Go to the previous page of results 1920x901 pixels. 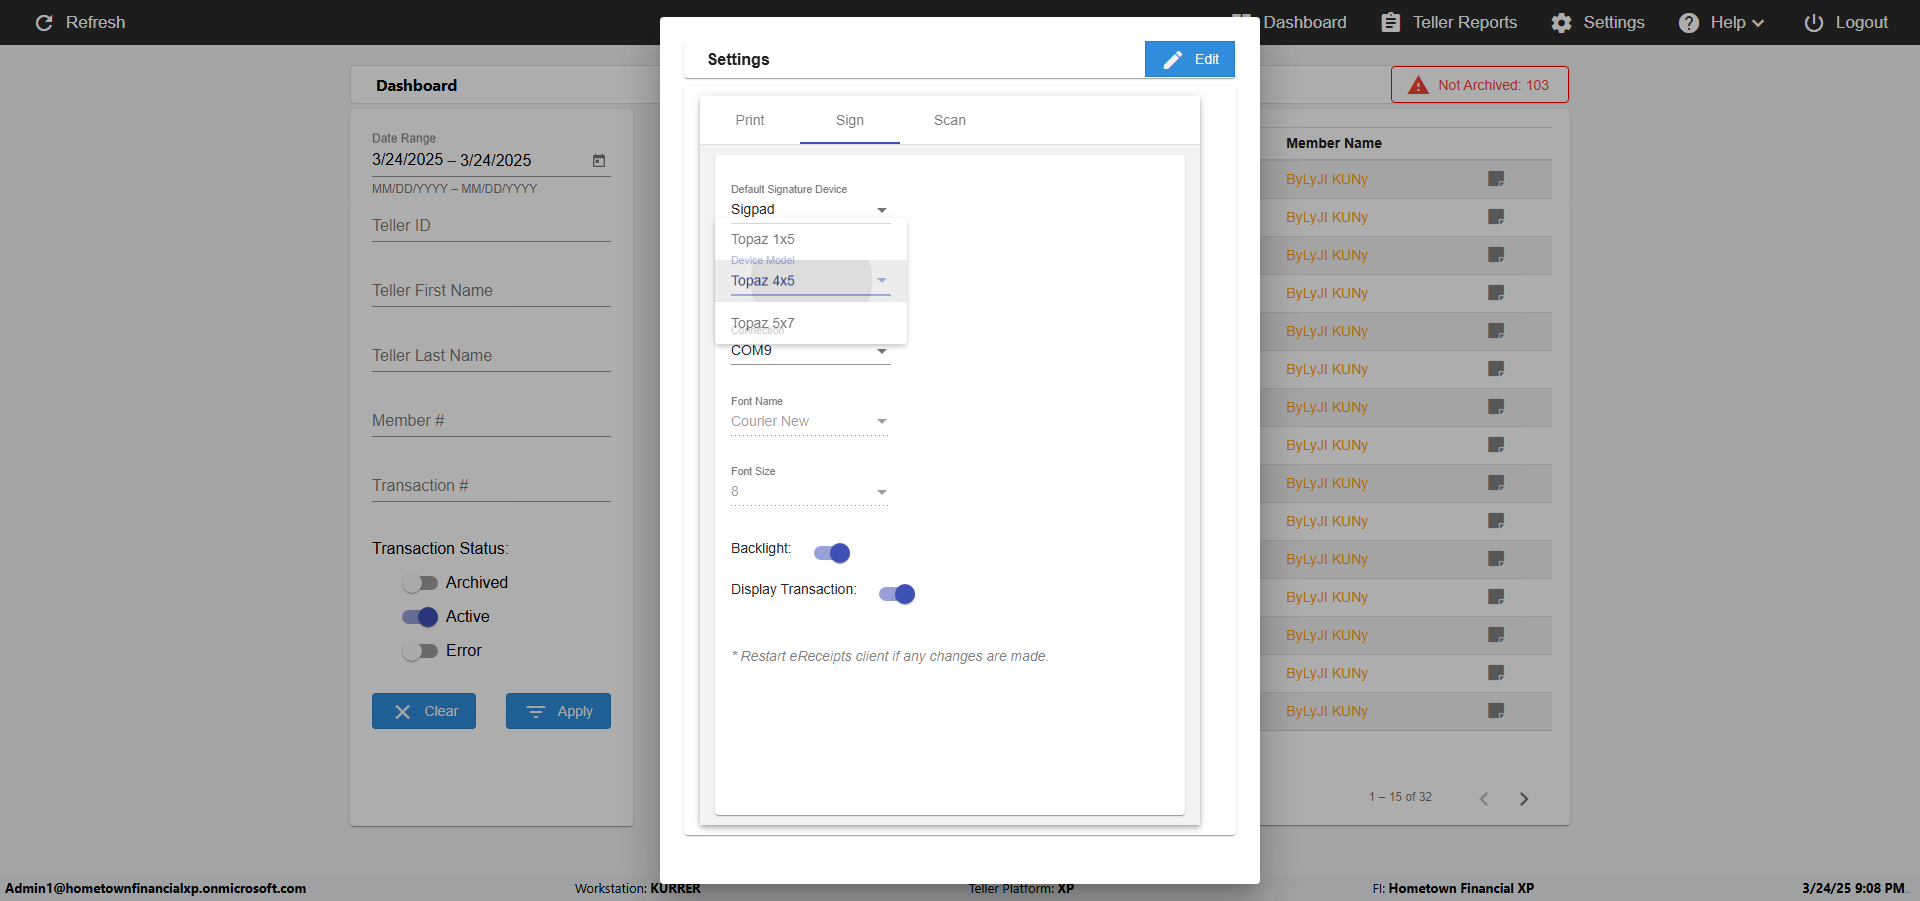click(x=1484, y=798)
